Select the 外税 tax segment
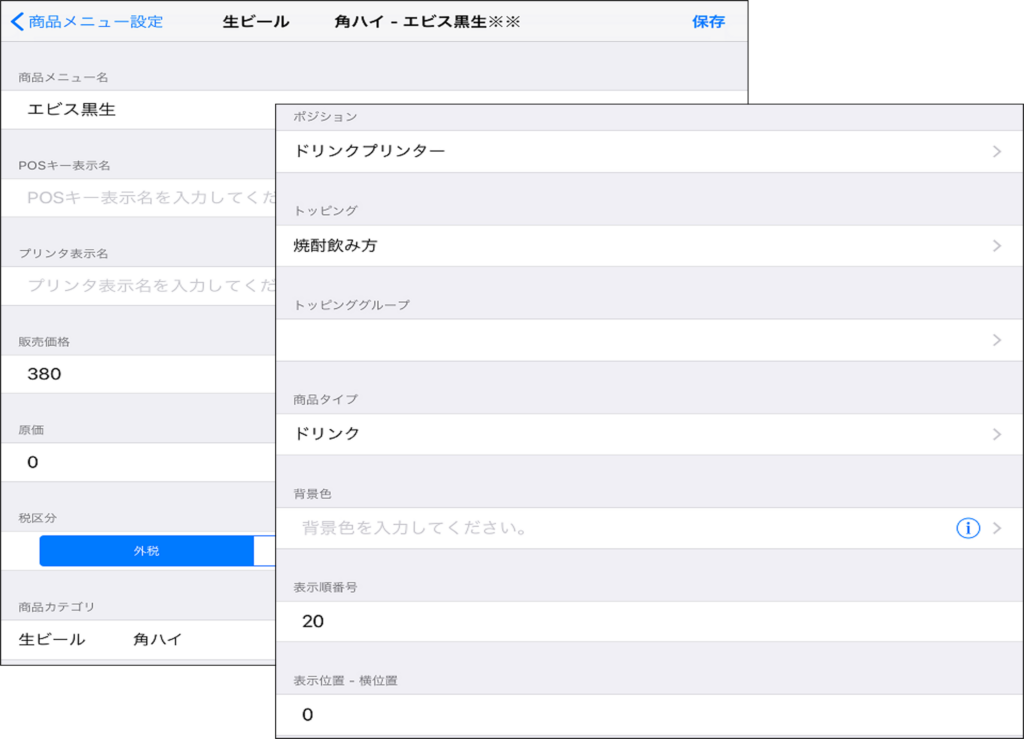Image resolution: width=1024 pixels, height=739 pixels. [146, 551]
